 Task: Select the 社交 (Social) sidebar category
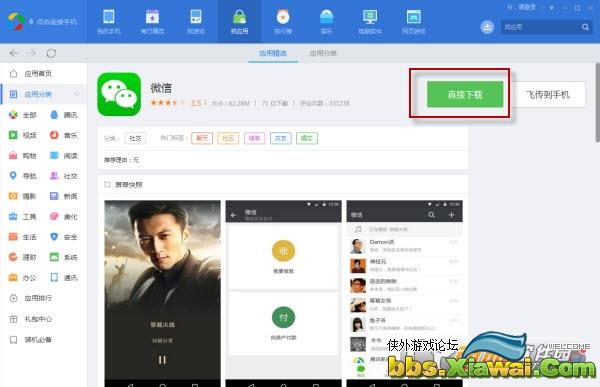[x=64, y=176]
